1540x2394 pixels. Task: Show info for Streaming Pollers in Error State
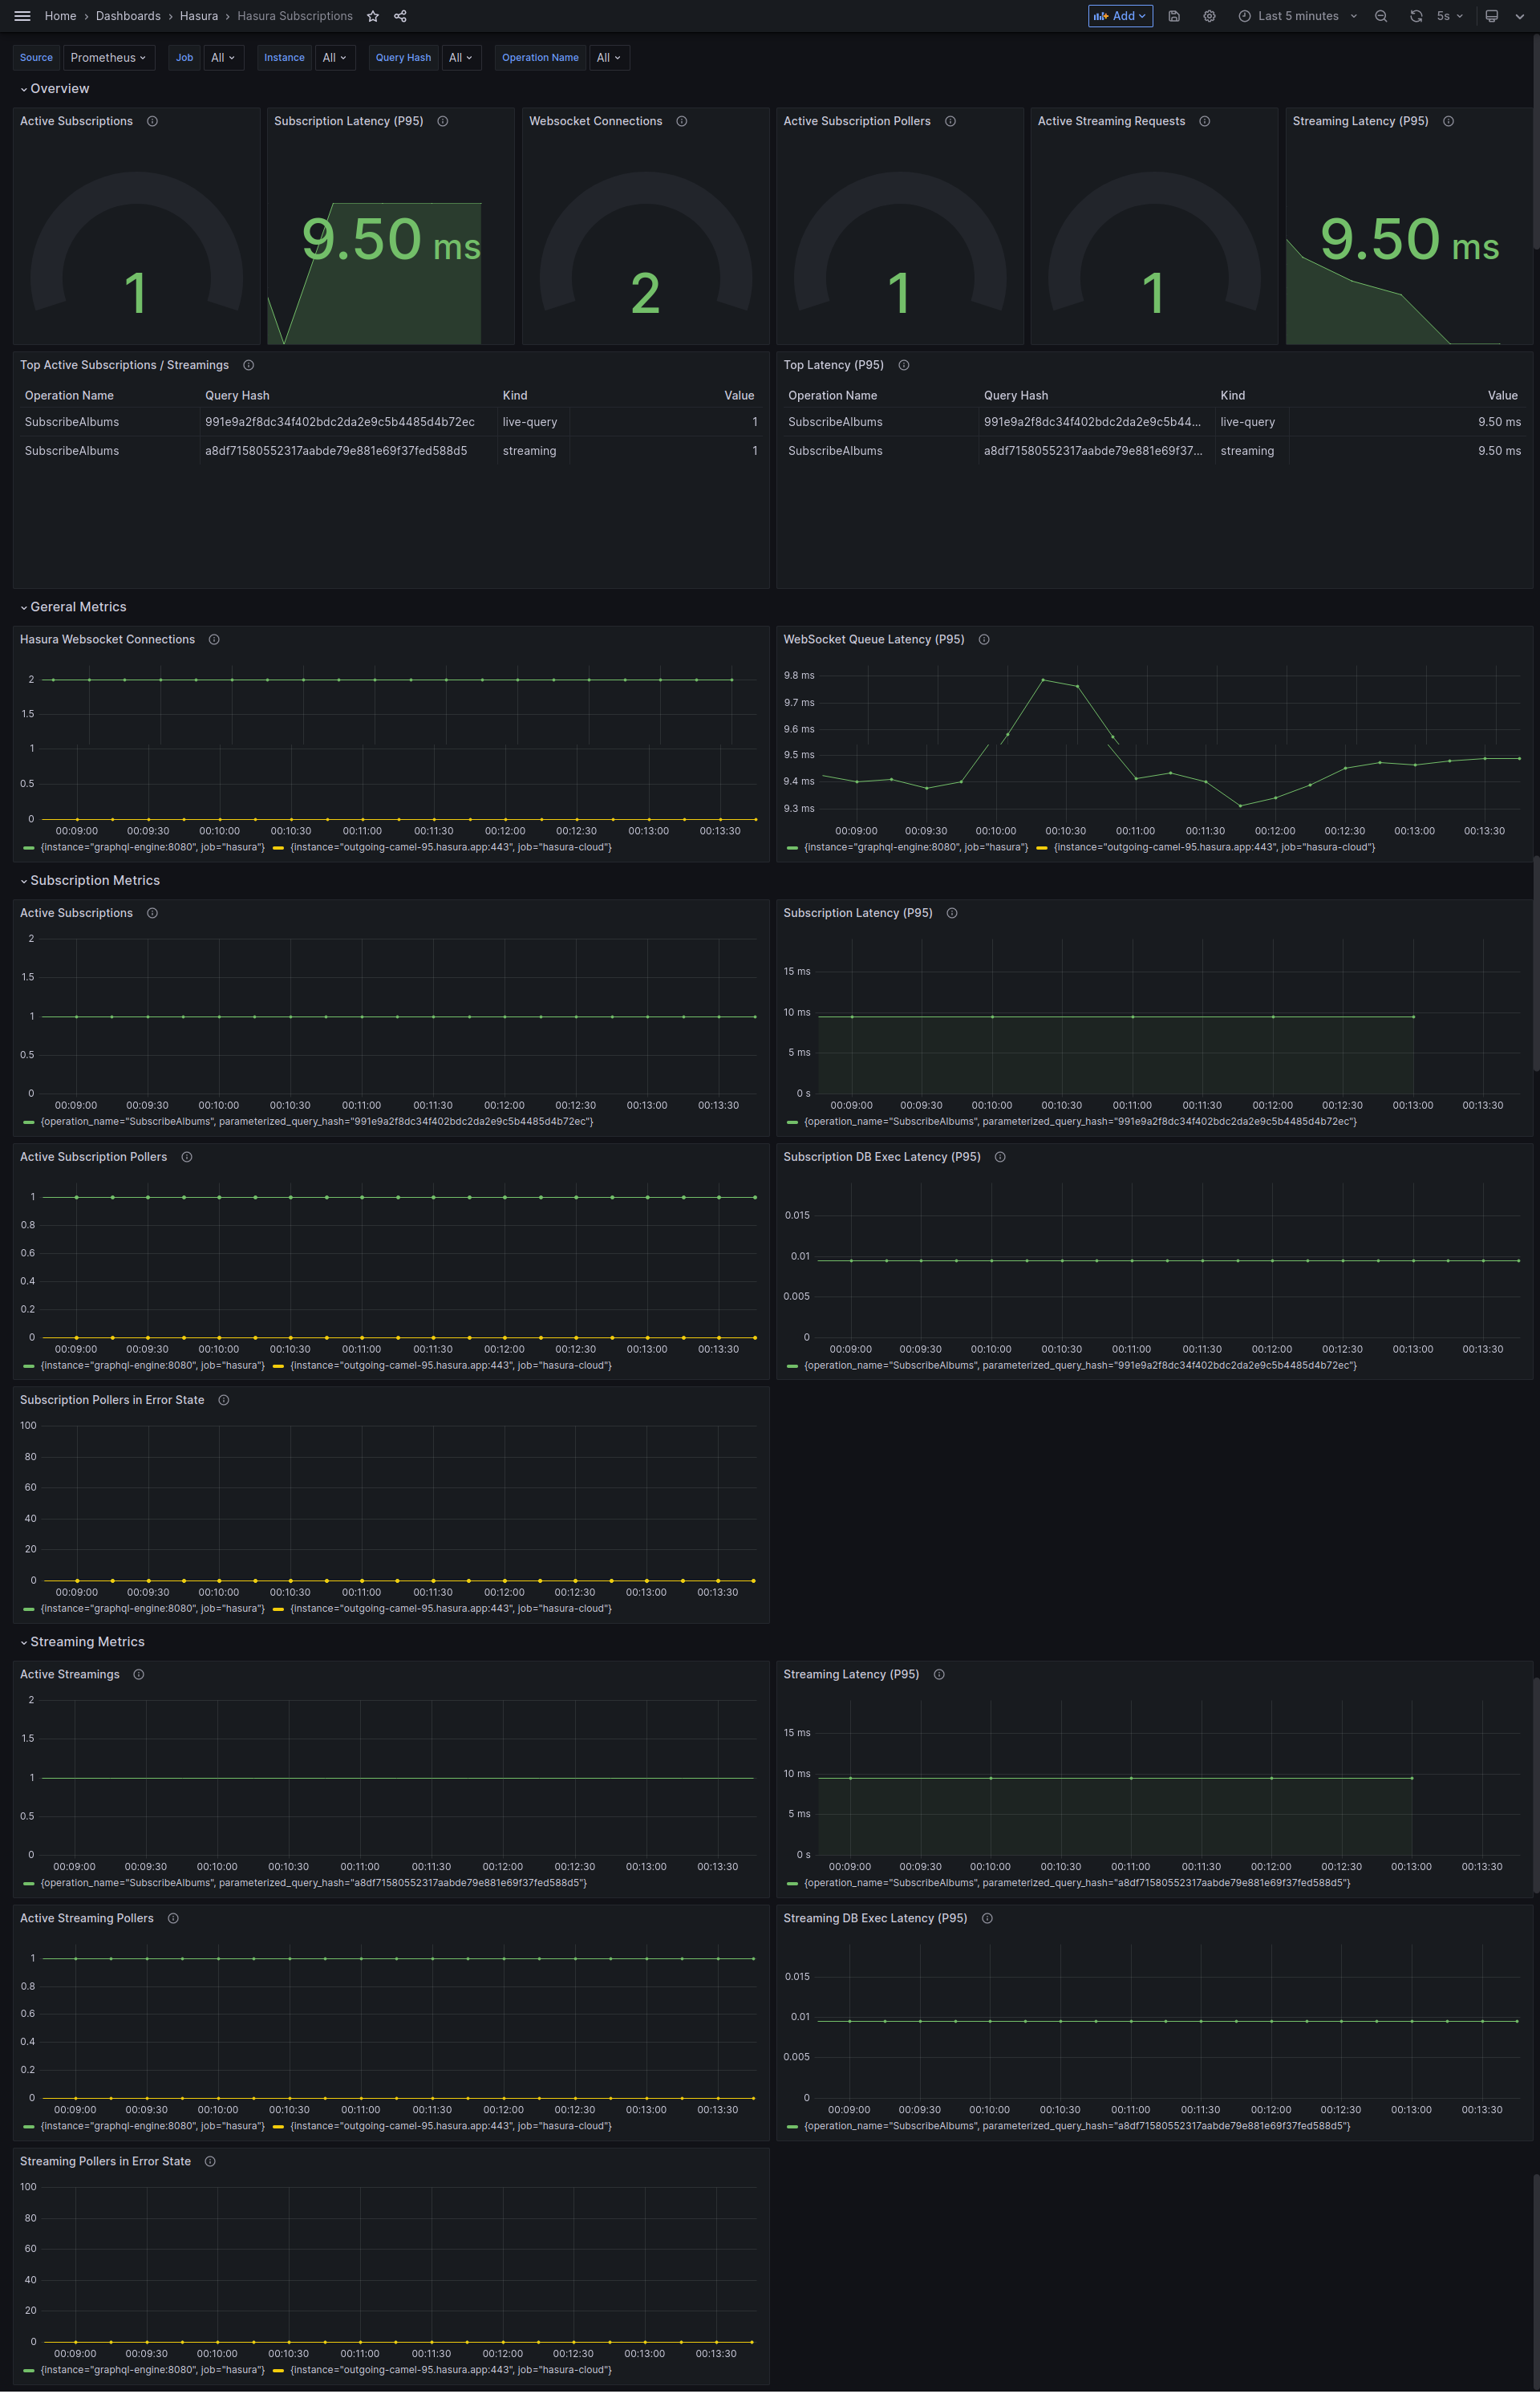point(210,2161)
